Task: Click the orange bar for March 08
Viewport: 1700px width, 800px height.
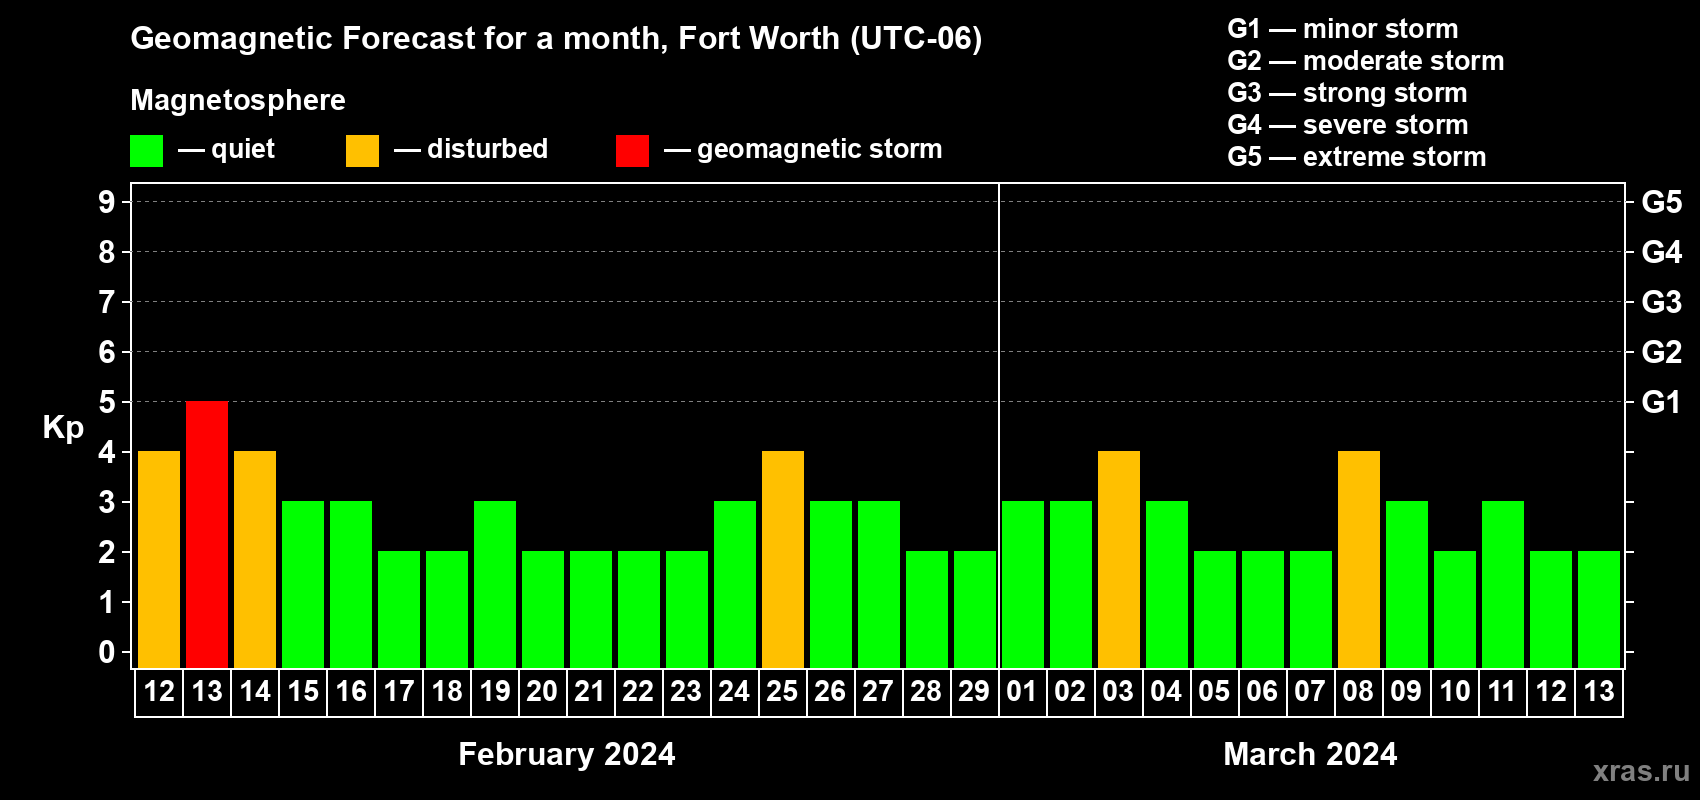Action: [1359, 560]
